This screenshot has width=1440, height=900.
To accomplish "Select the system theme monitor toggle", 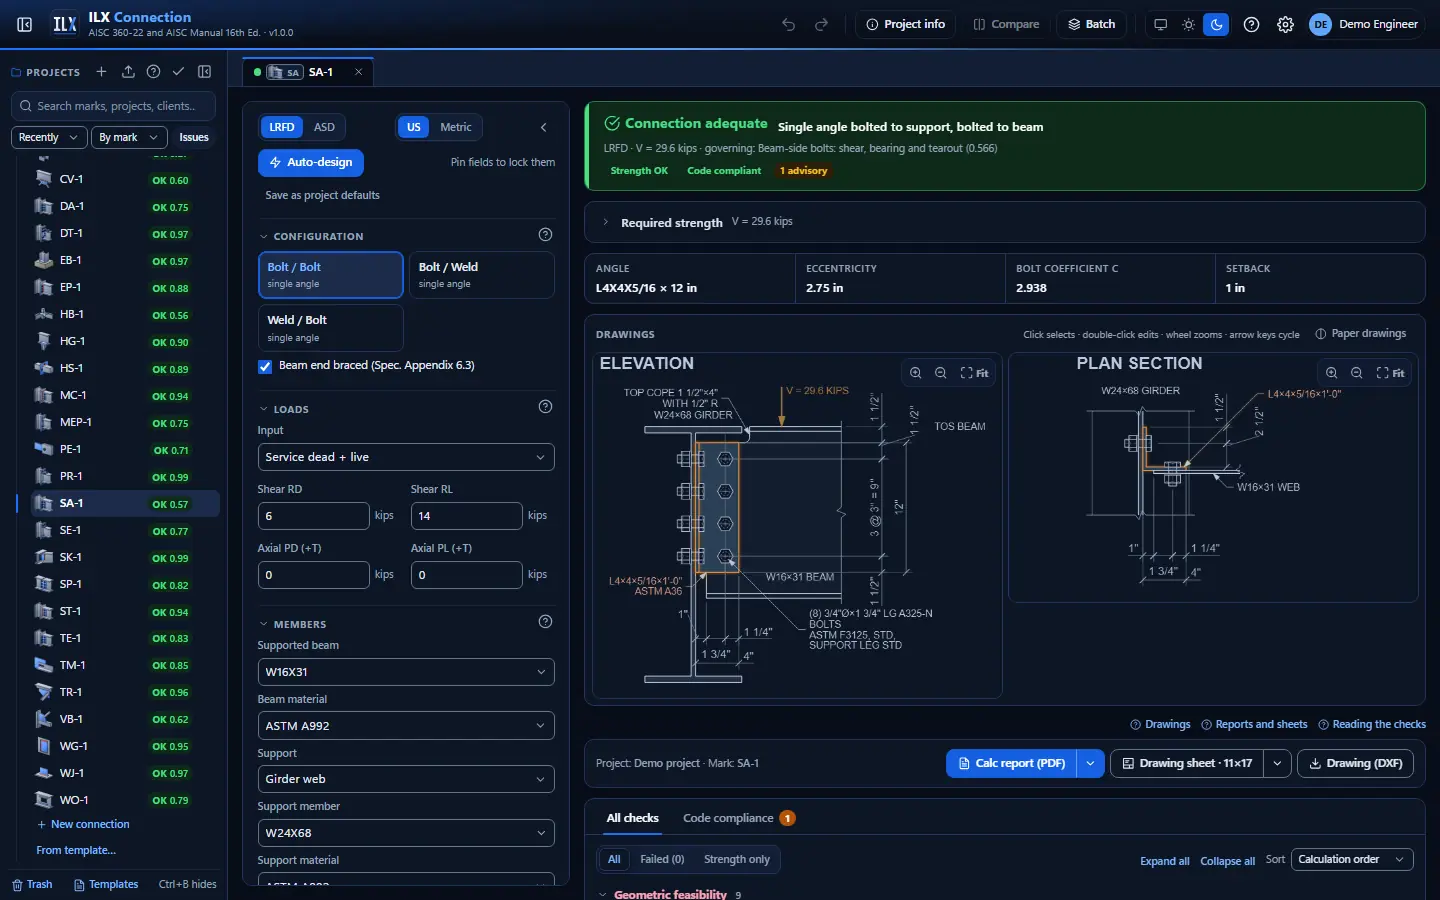I will [1160, 24].
